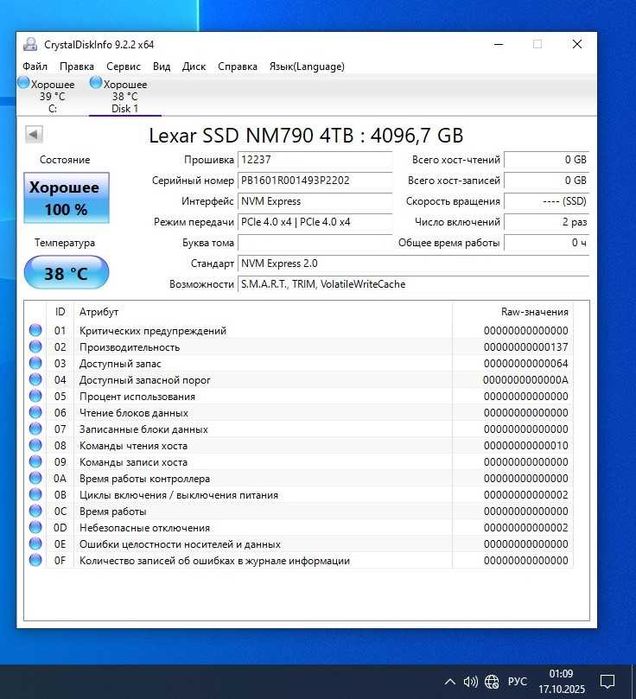Click status orb of attribute 01 row

tap(35, 330)
